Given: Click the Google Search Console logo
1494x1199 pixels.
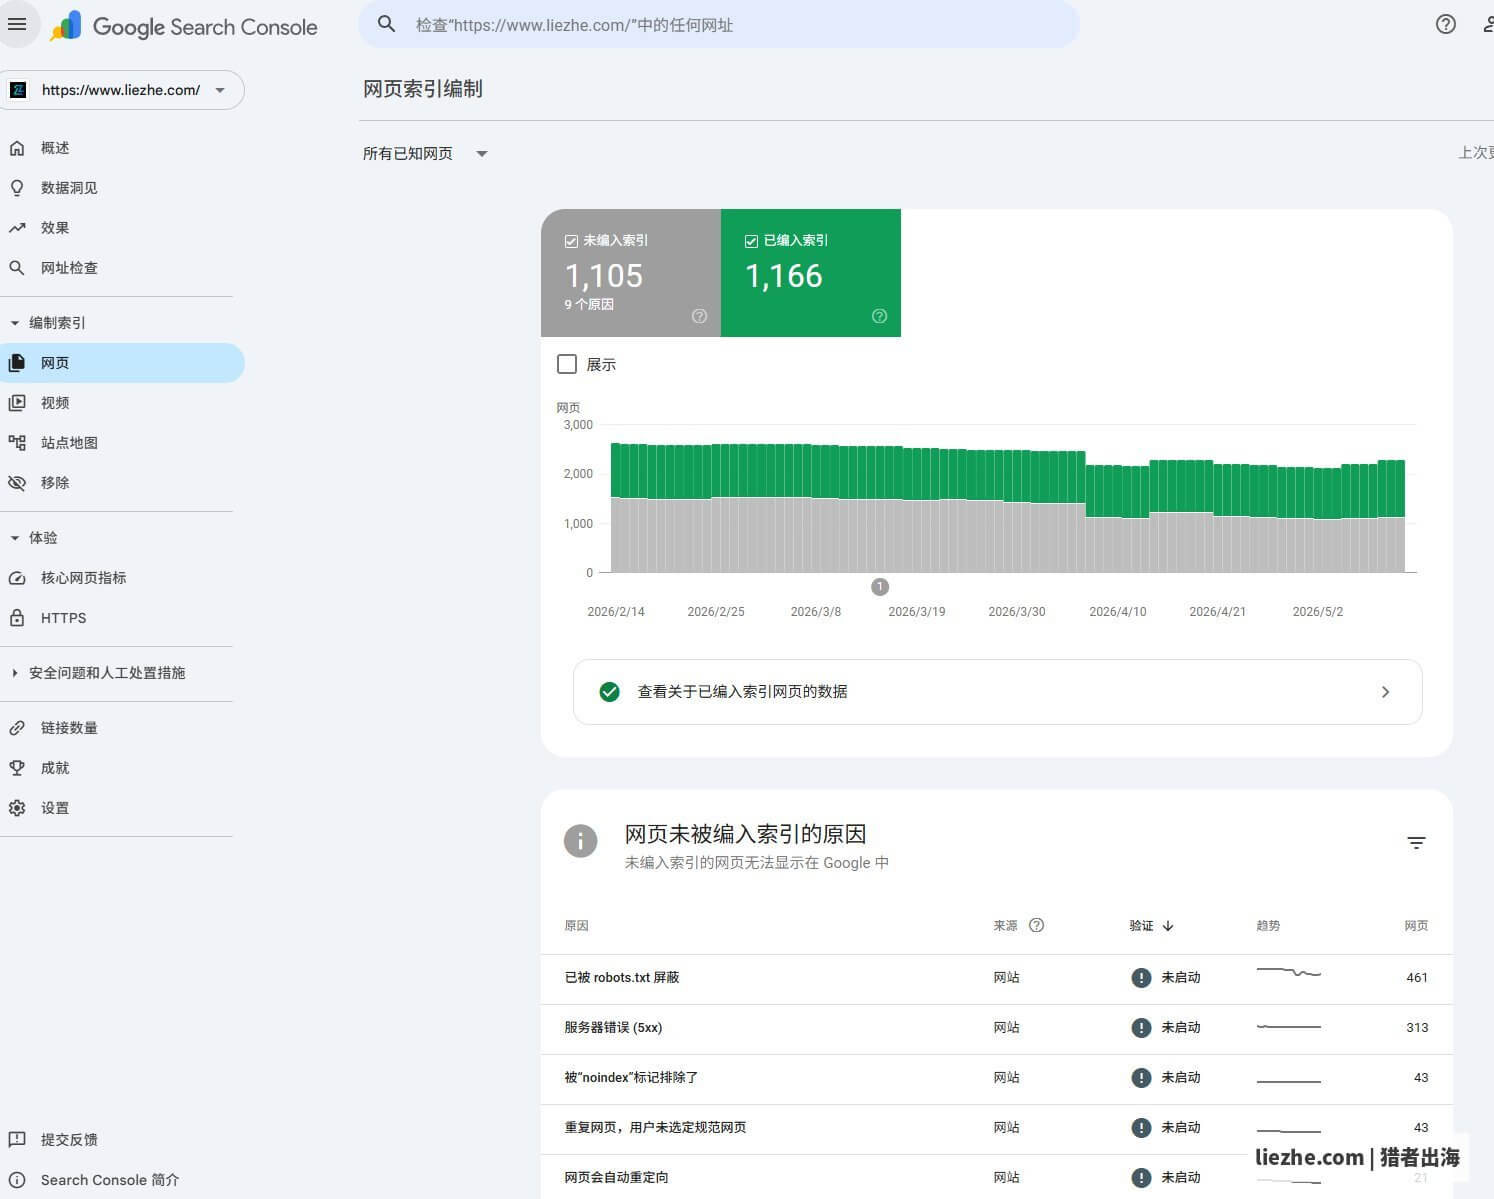Looking at the screenshot, I should pos(186,26).
